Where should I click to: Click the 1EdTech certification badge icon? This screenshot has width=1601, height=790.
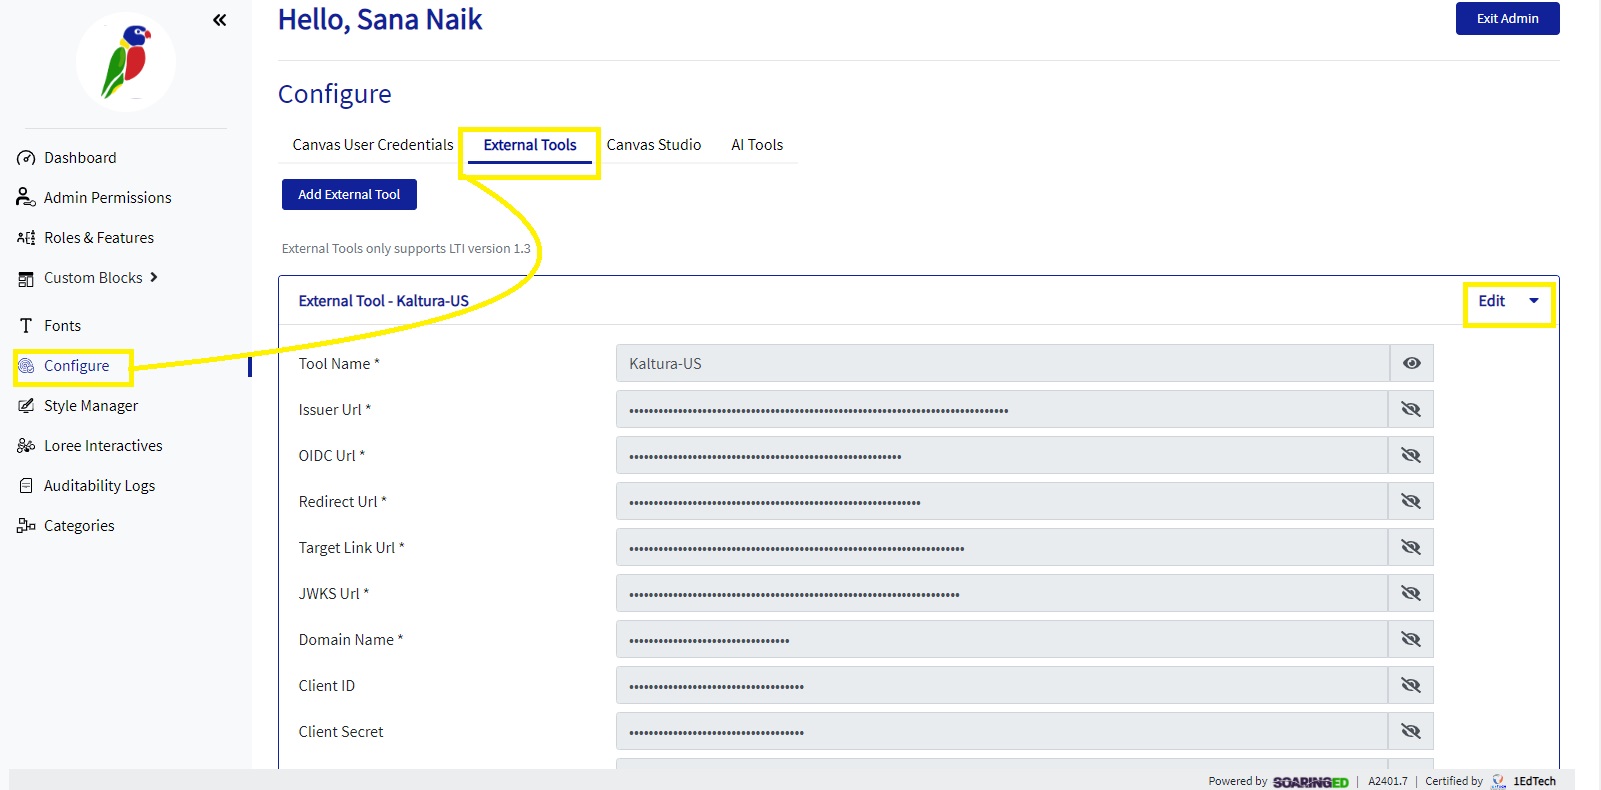pos(1498,781)
